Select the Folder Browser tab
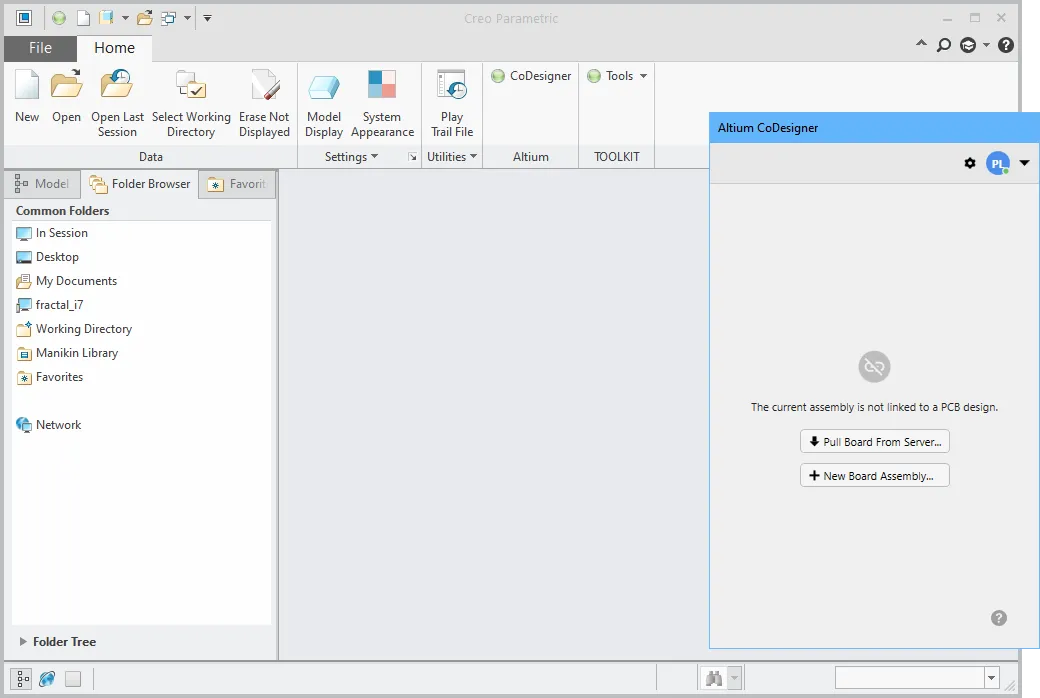The image size is (1040, 698). 140,184
